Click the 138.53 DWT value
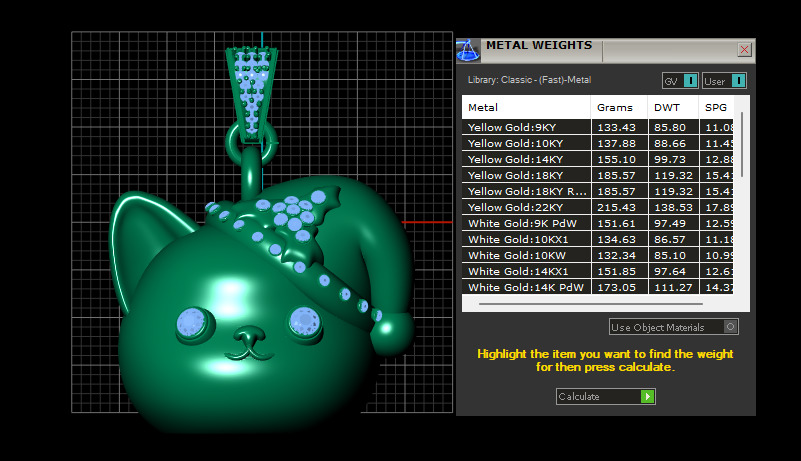Viewport: 801px width, 461px height. [673, 208]
